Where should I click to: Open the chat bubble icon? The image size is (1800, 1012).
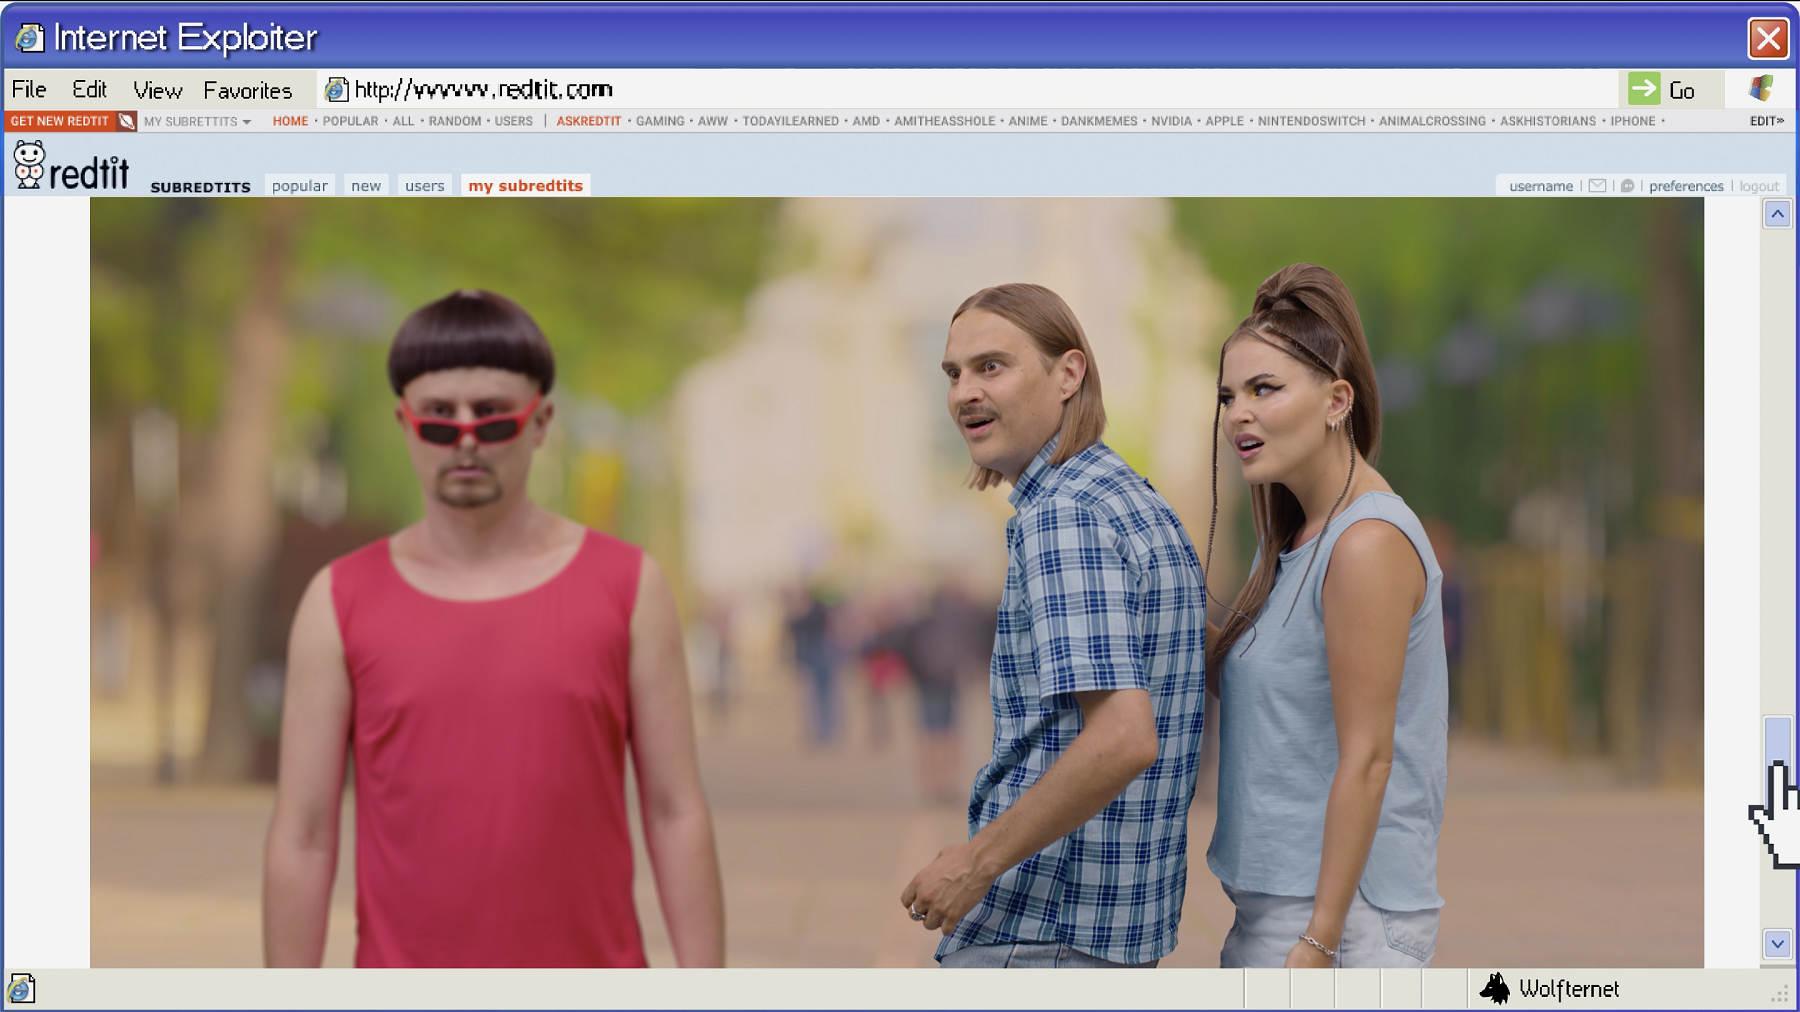tap(1627, 186)
